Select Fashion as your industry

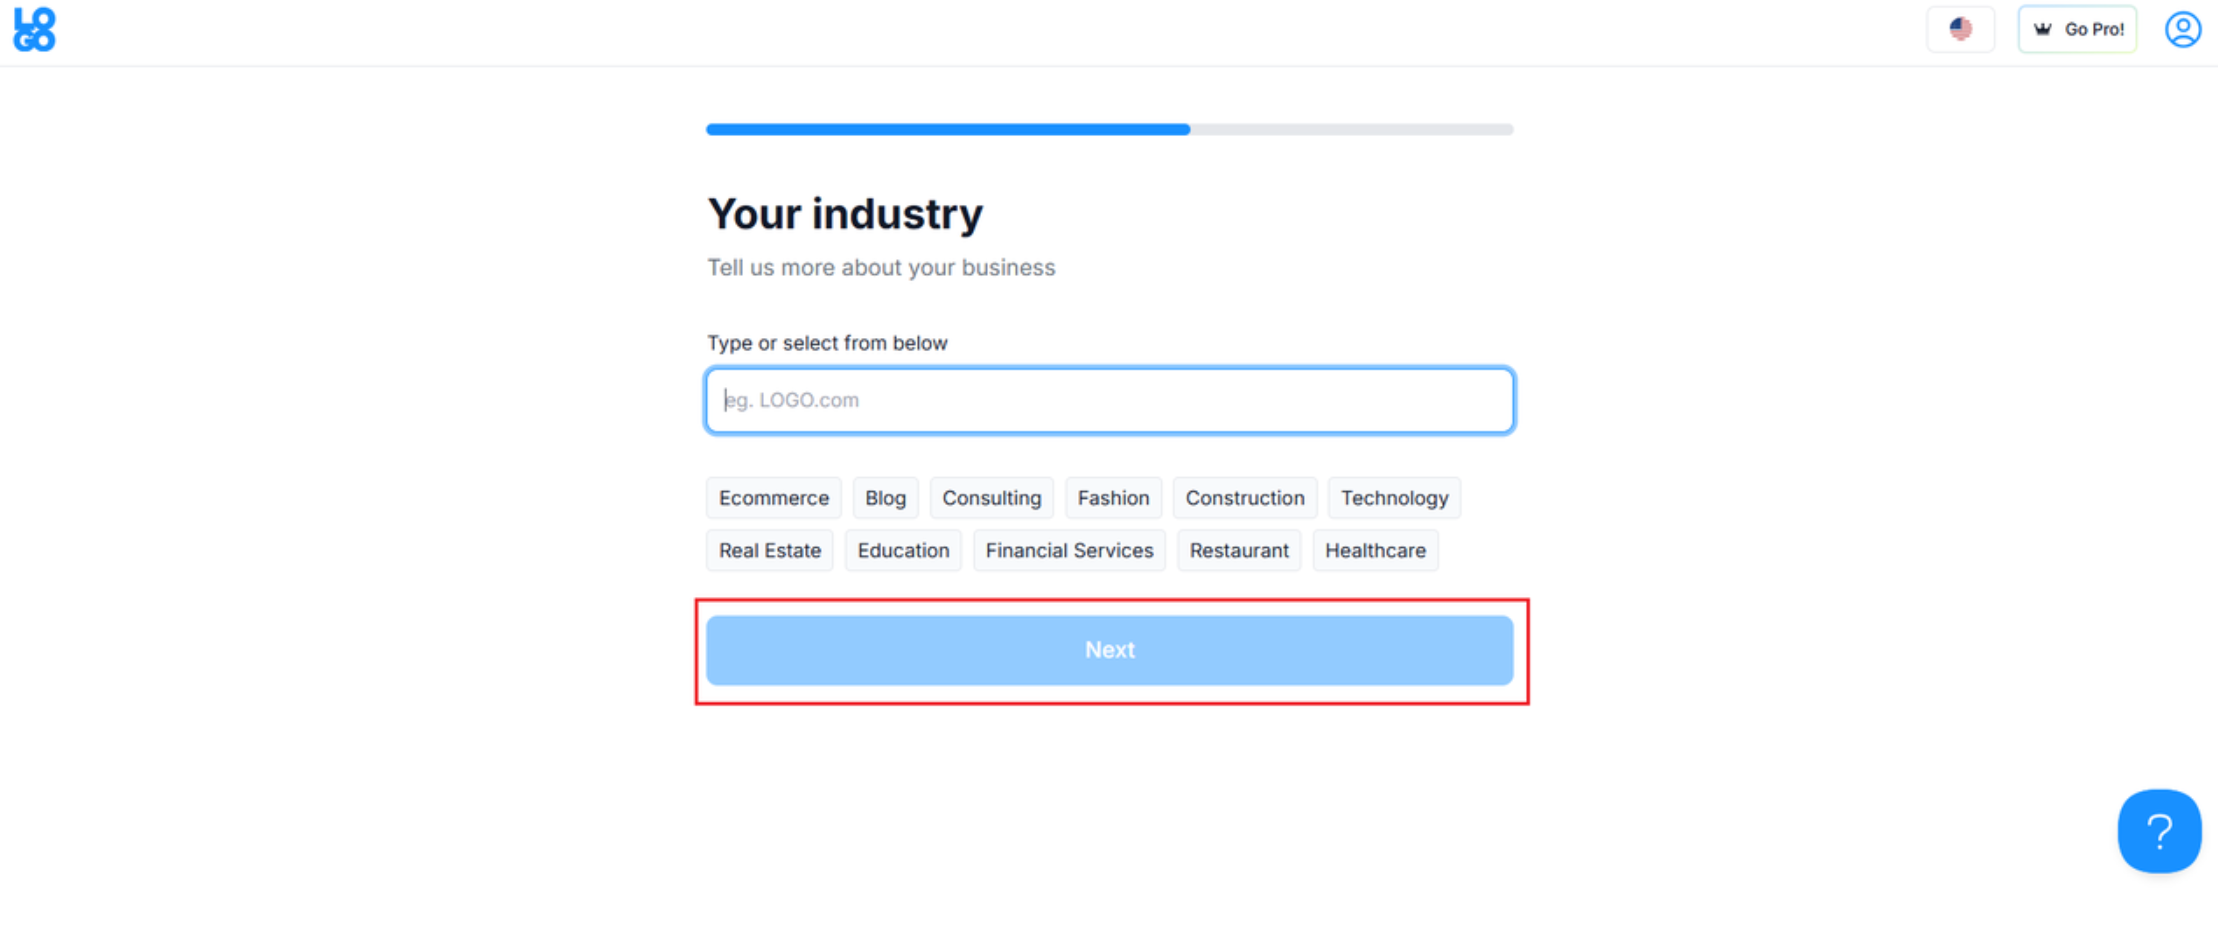coord(1113,498)
